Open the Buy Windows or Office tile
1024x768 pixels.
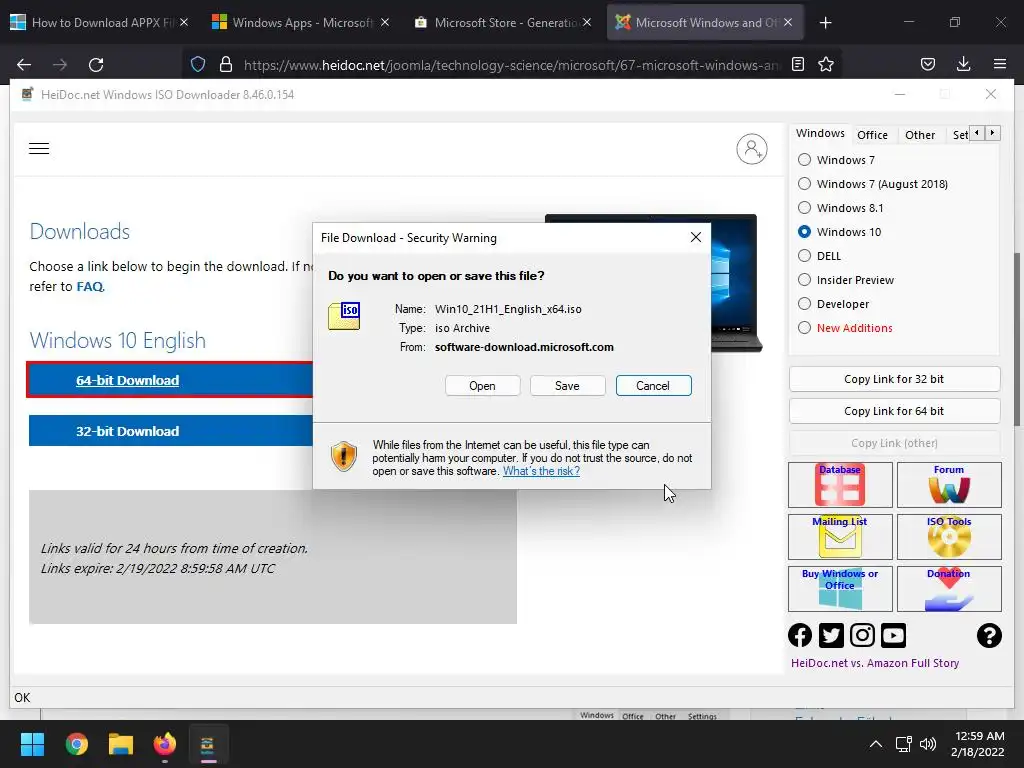coord(840,589)
